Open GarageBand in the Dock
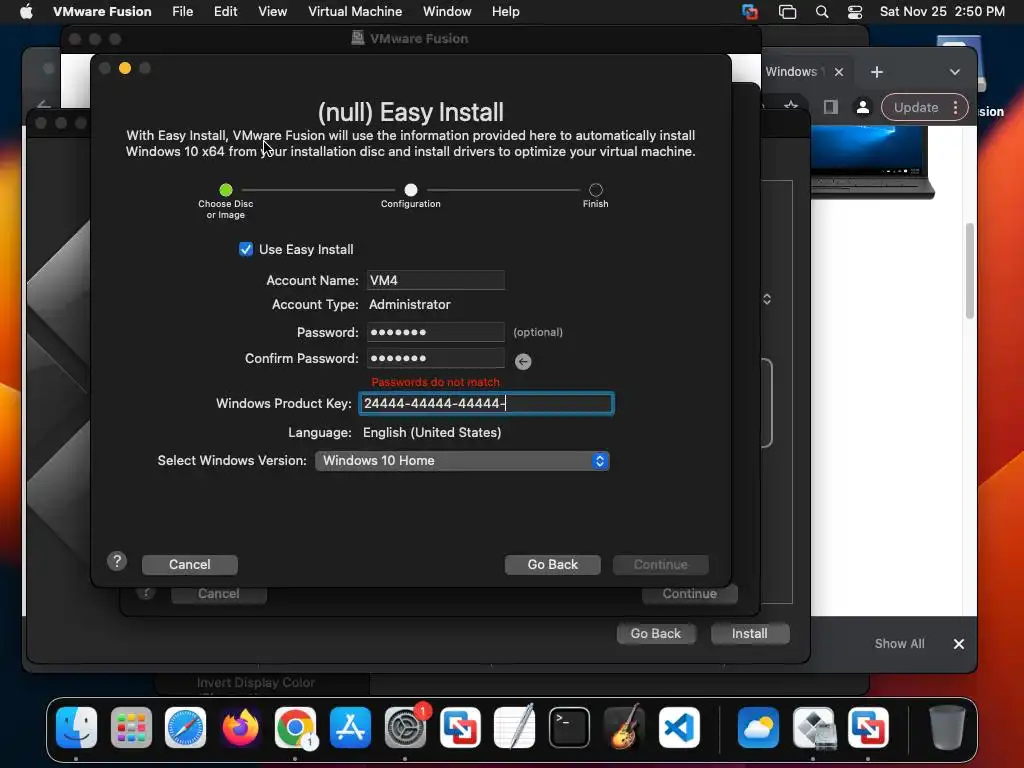This screenshot has height=768, width=1024. point(624,727)
